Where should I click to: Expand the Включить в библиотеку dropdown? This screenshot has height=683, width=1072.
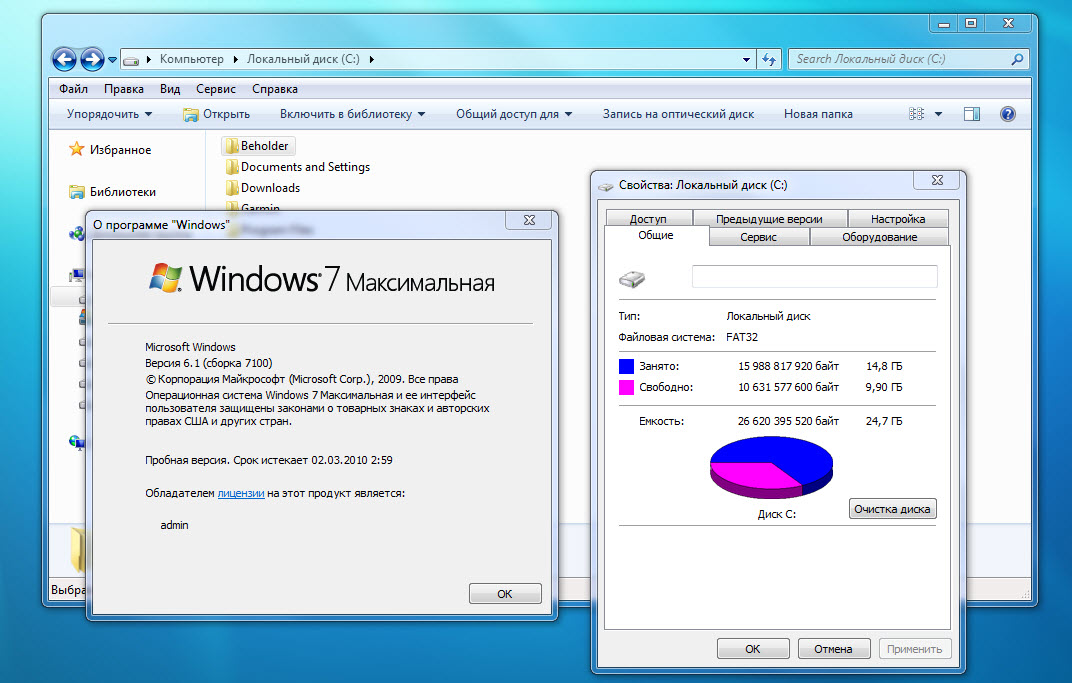pyautogui.click(x=352, y=114)
